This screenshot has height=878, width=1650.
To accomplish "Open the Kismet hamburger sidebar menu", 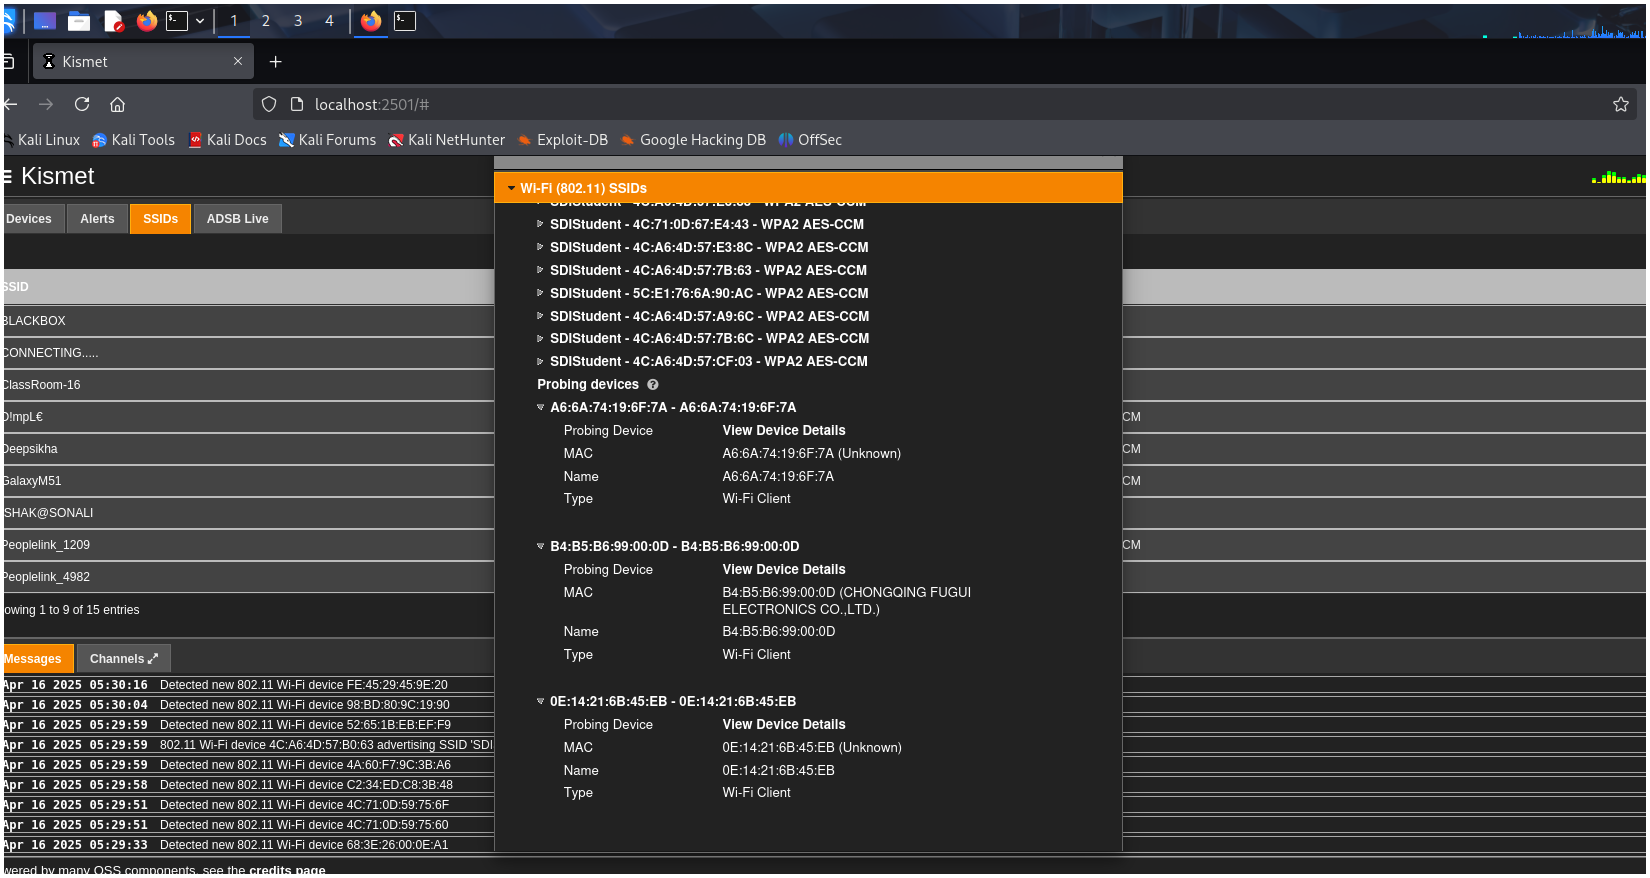I will [8, 177].
